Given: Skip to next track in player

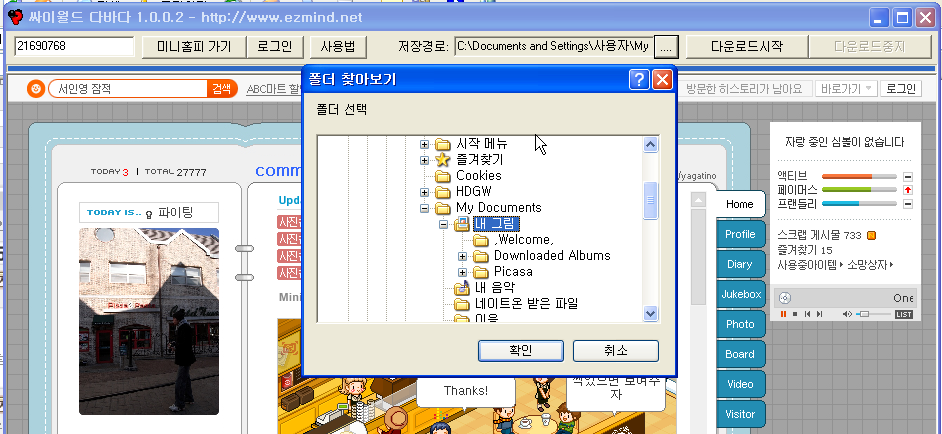Looking at the screenshot, I should tap(819, 314).
